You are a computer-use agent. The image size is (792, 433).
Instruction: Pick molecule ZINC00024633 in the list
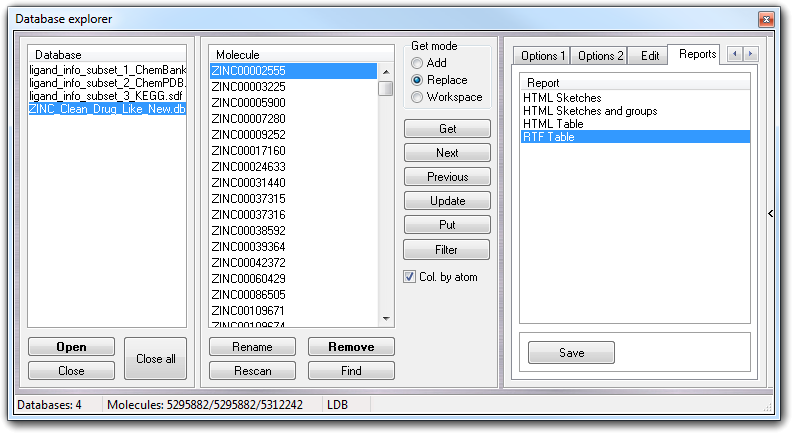[248, 167]
